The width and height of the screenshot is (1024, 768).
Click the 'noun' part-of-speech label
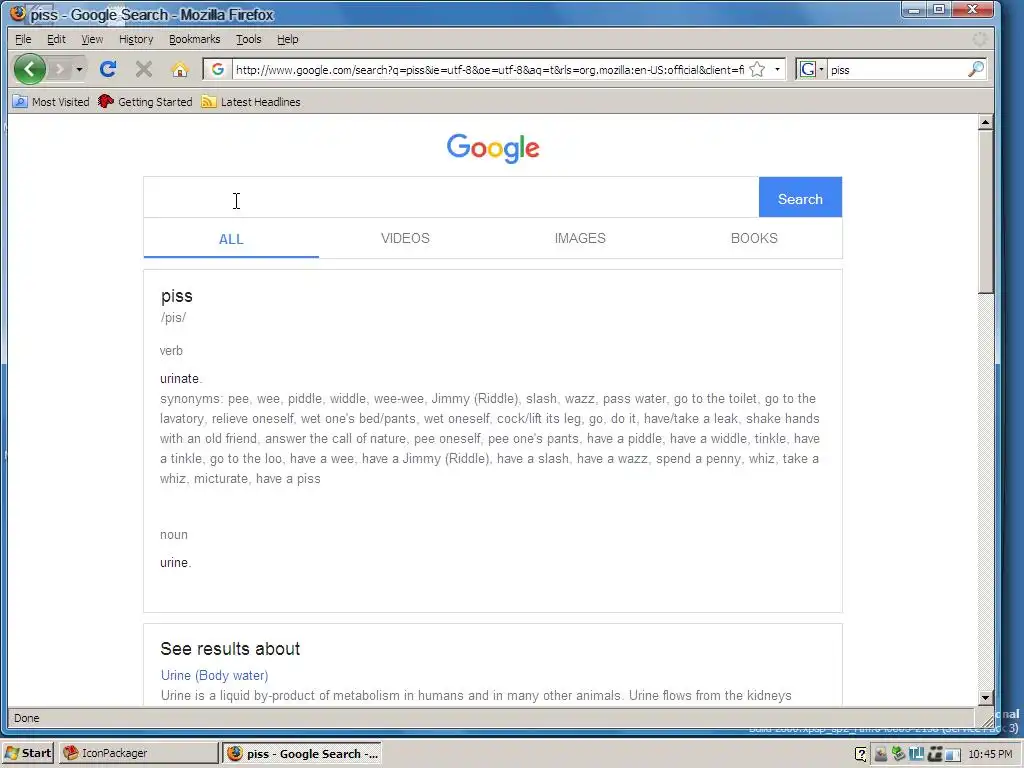coord(174,535)
